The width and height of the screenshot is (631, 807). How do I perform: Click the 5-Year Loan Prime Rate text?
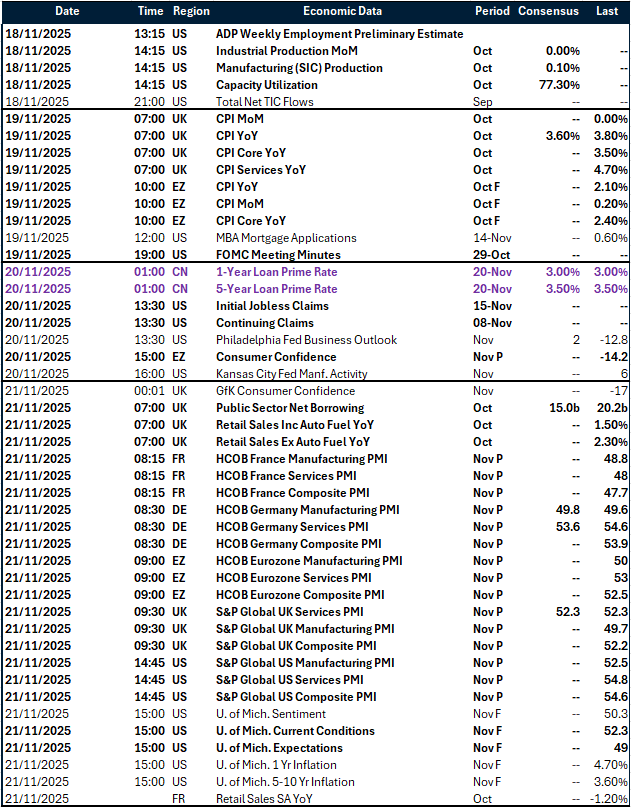(x=277, y=289)
